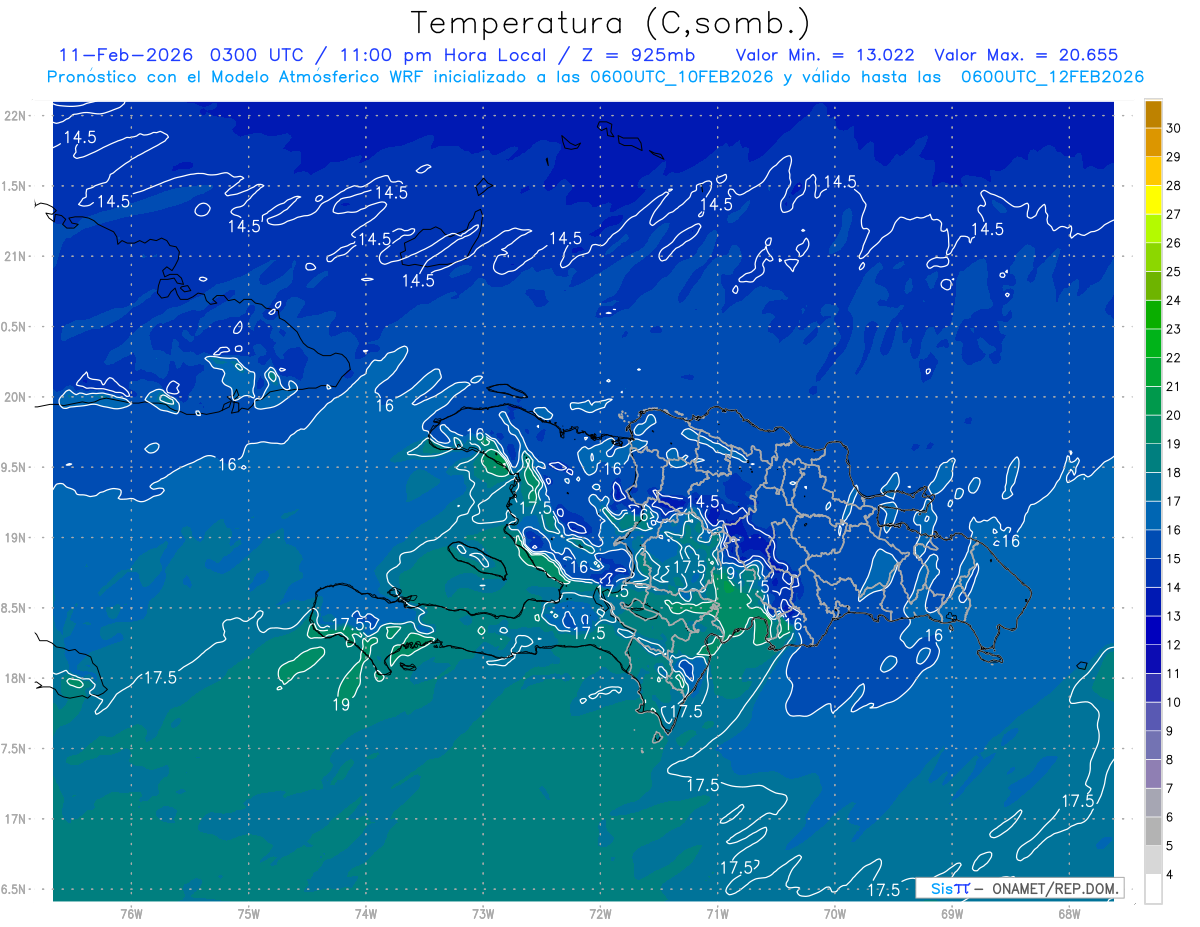Image resolution: width=1200 pixels, height=927 pixels.
Task: Click the "14.5" contour label inside Dominican Republic
Action: 702,501
